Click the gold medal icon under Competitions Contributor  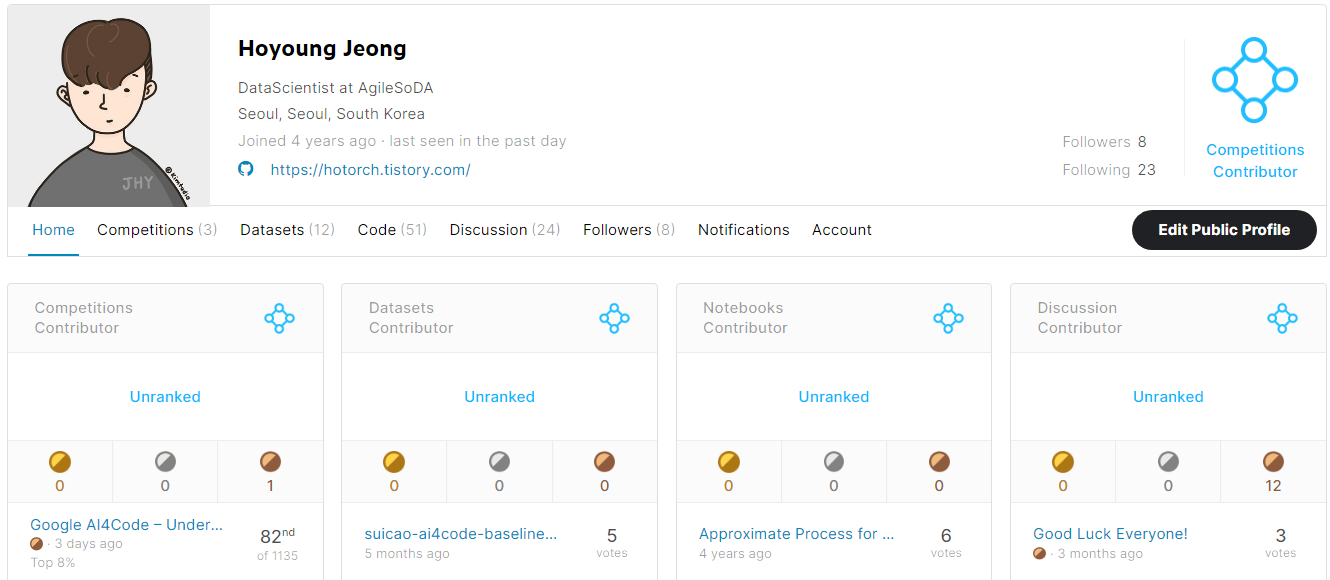(x=60, y=461)
